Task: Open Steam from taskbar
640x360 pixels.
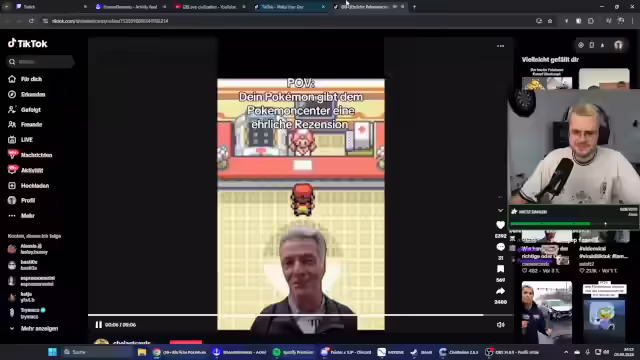Action: [421, 352]
